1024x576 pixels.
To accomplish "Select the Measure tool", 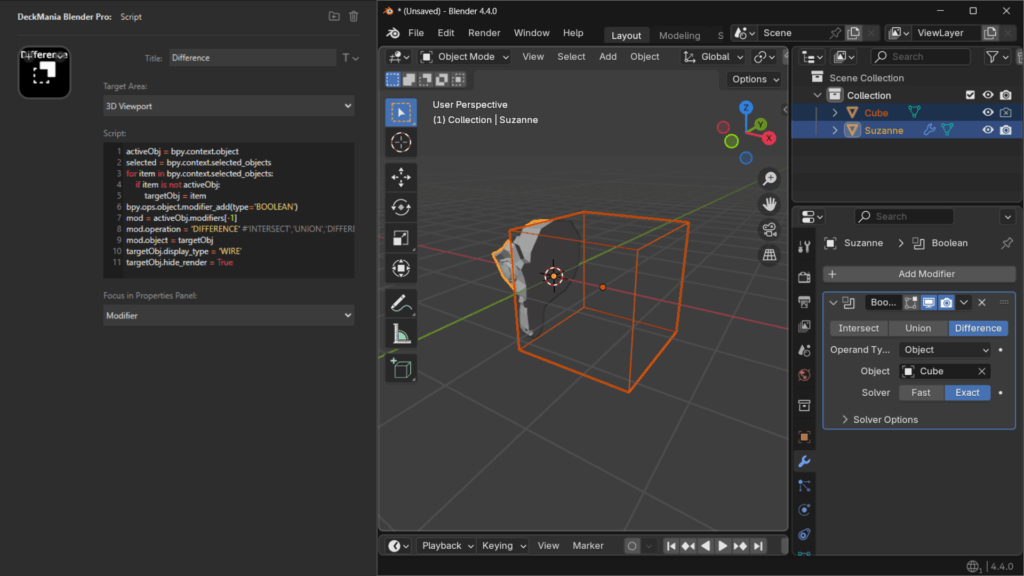I will click(x=401, y=333).
